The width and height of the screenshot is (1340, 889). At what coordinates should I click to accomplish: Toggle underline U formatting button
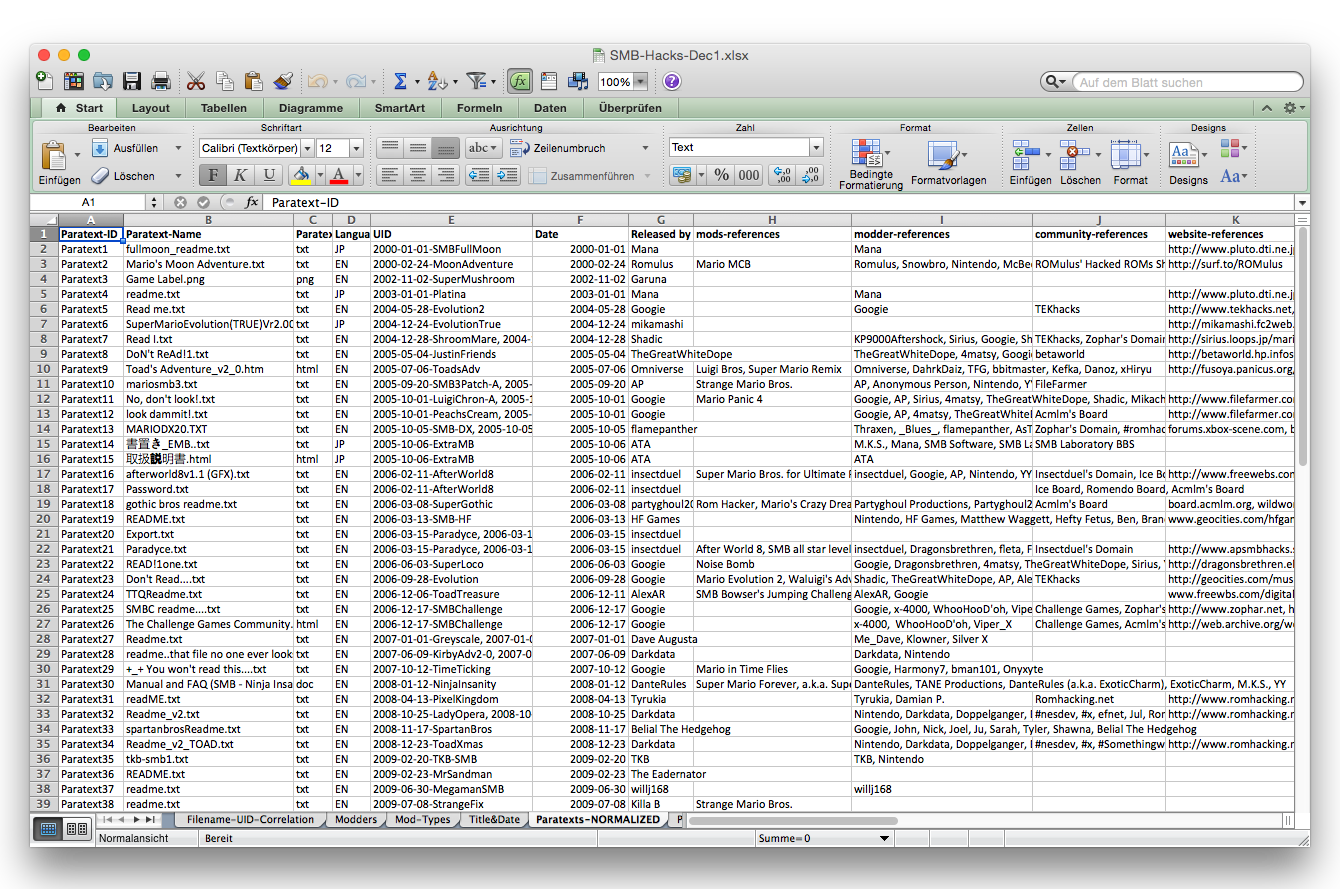tap(269, 175)
